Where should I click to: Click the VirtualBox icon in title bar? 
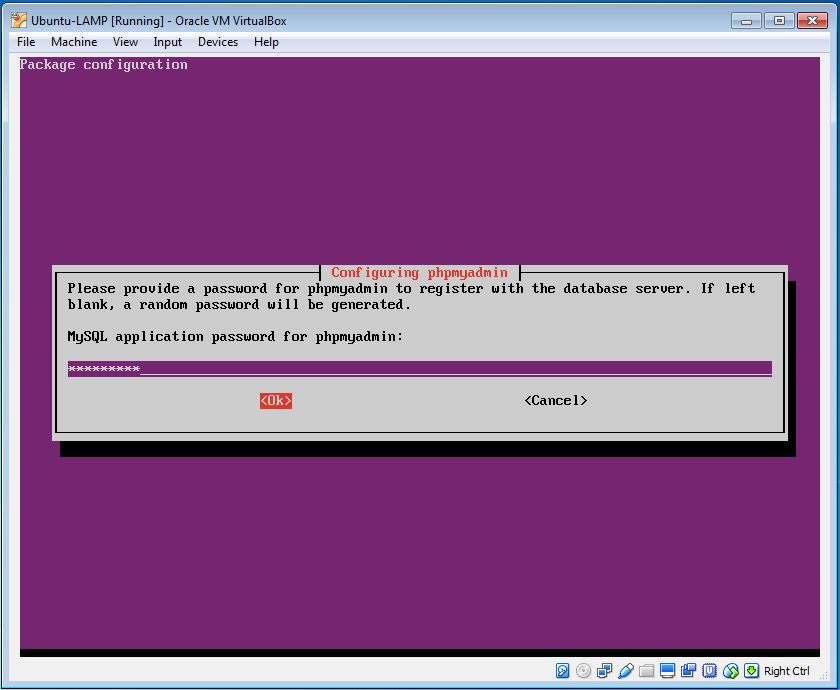[19, 20]
